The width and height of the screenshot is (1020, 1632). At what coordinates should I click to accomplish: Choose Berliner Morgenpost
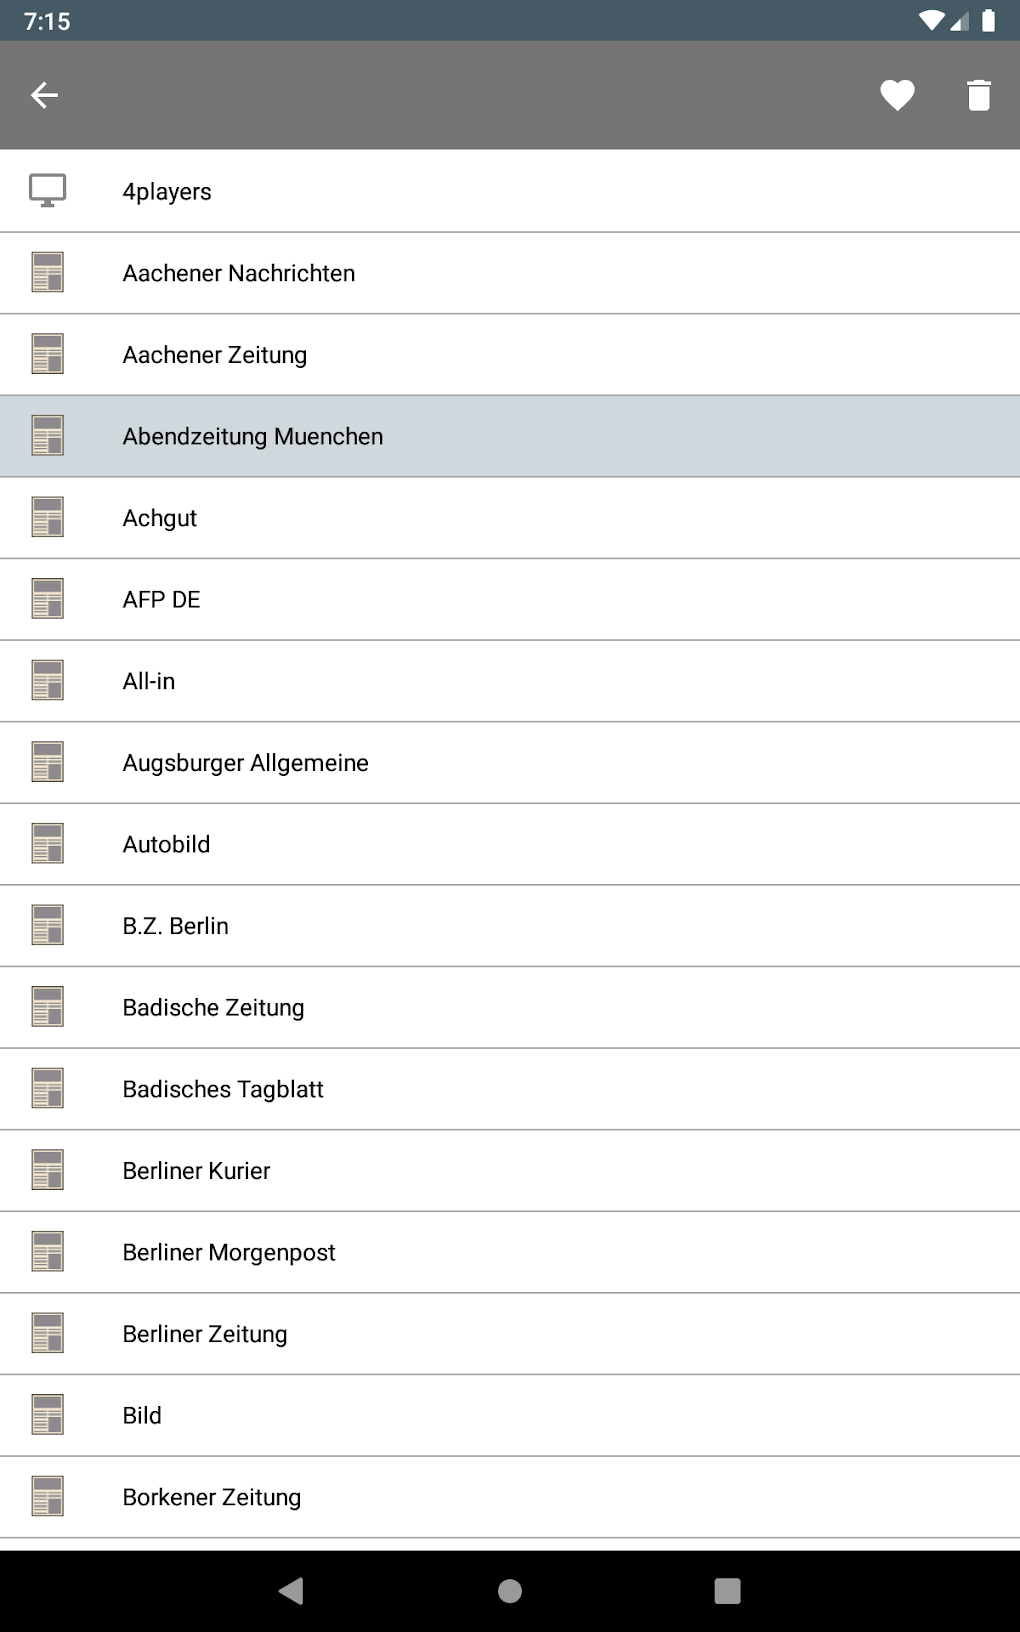pyautogui.click(x=229, y=1253)
